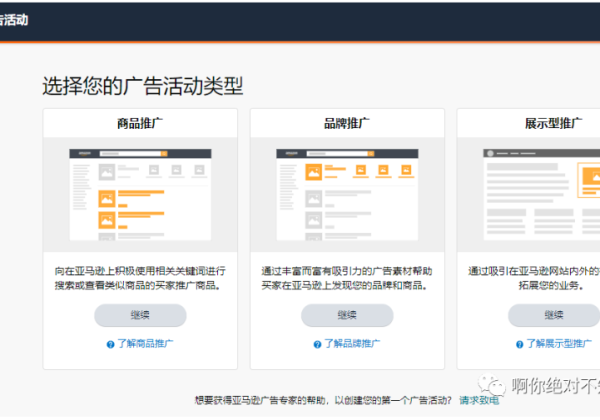Viewport: 600px width, 420px height.
Task: Click description text starting 向在亚马逊上积极使用
Action: (x=140, y=278)
